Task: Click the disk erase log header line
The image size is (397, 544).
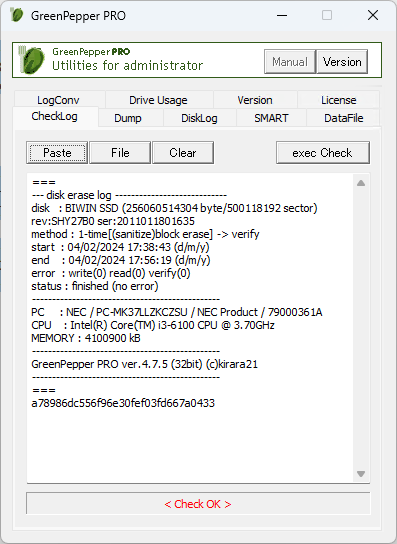Action: click(x=129, y=195)
